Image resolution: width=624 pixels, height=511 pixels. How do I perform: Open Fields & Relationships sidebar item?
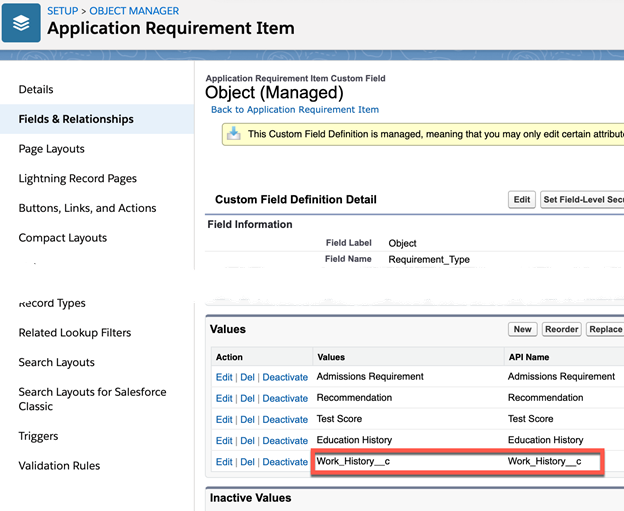(x=76, y=119)
